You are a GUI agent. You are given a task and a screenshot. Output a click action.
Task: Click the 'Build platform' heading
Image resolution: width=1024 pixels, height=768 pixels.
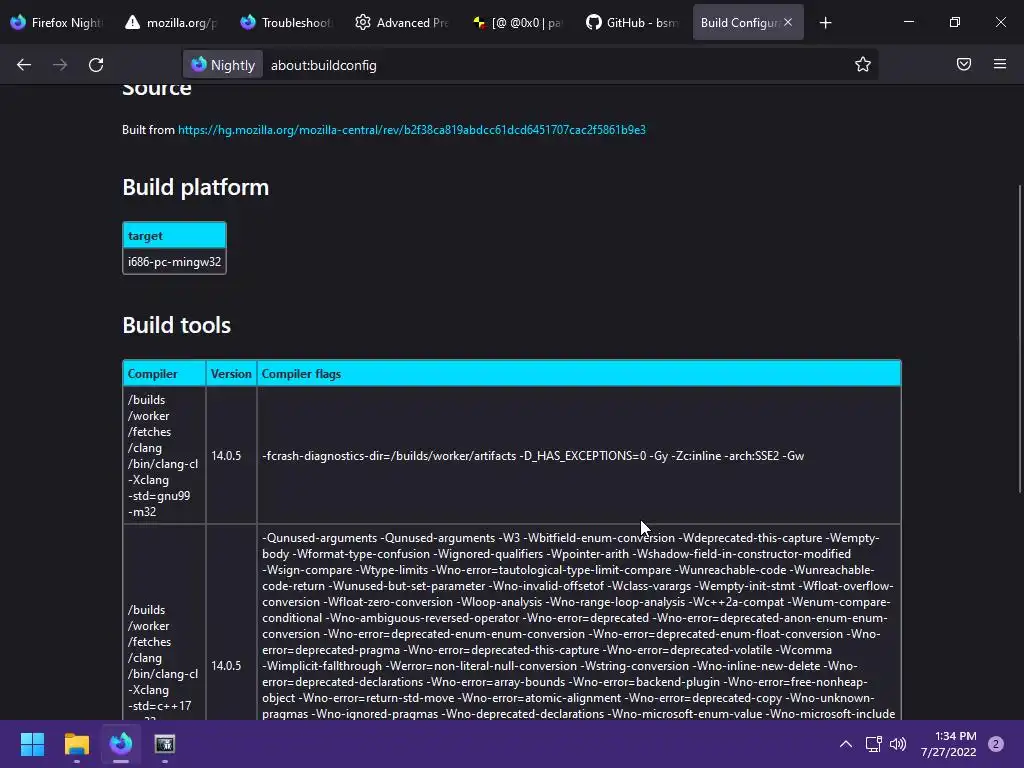[x=196, y=187]
